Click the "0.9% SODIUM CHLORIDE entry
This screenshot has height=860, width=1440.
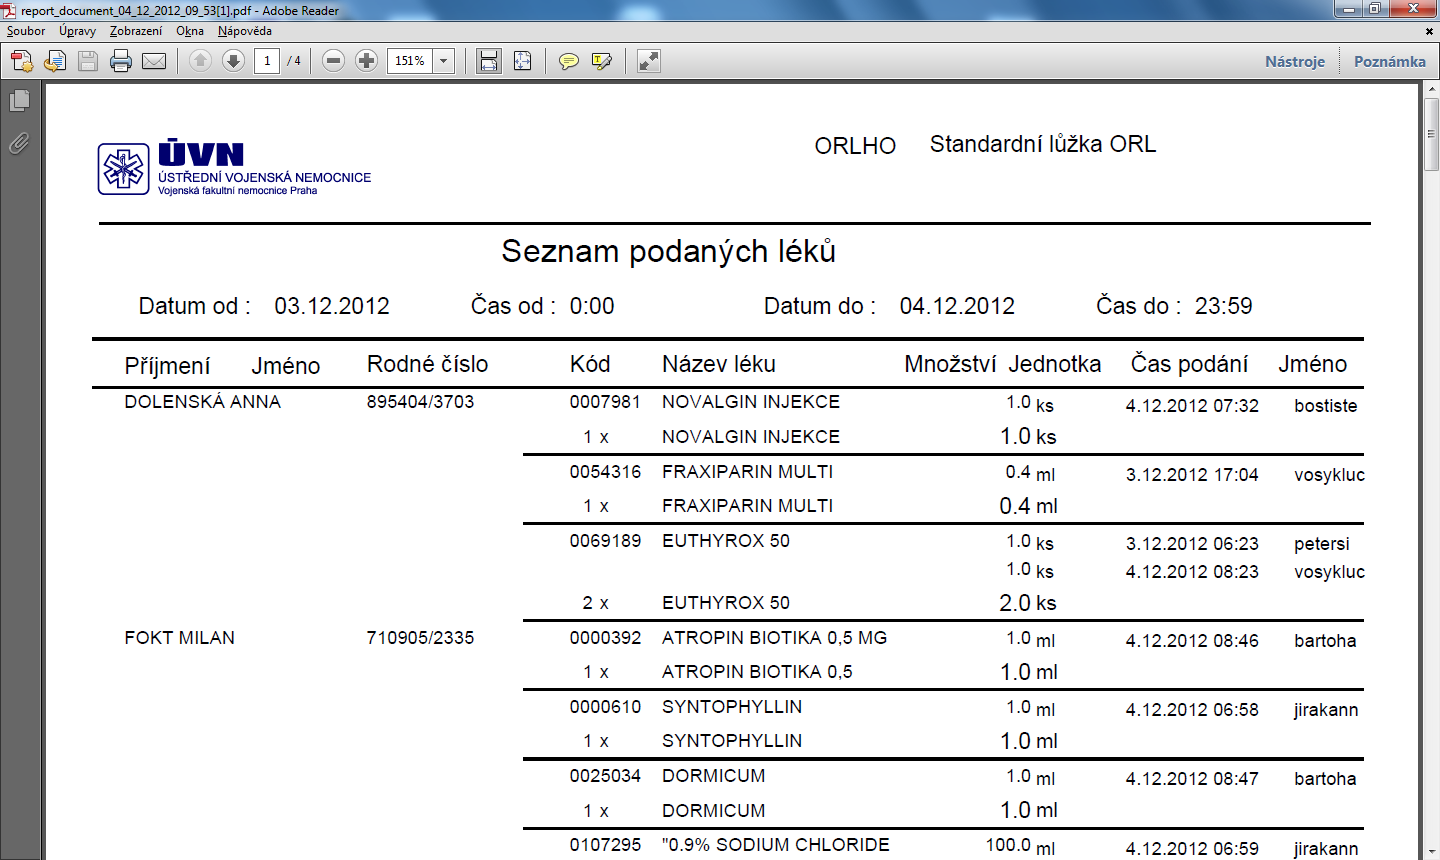pos(775,845)
